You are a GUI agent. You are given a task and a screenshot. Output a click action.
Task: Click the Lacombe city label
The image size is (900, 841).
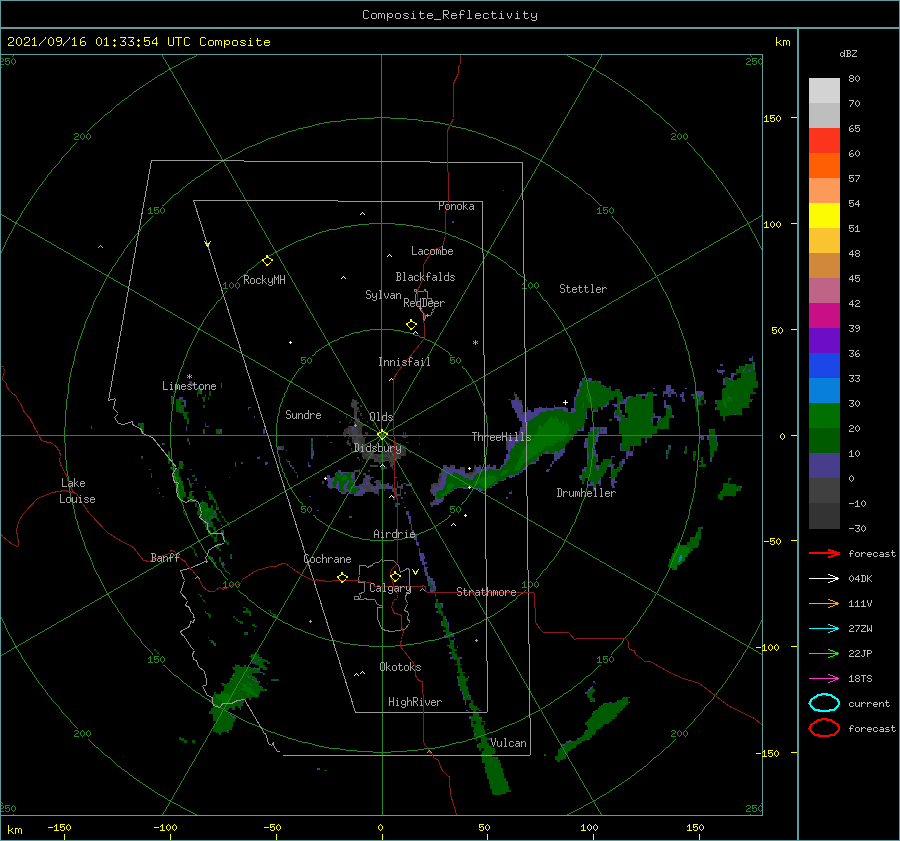(x=432, y=251)
